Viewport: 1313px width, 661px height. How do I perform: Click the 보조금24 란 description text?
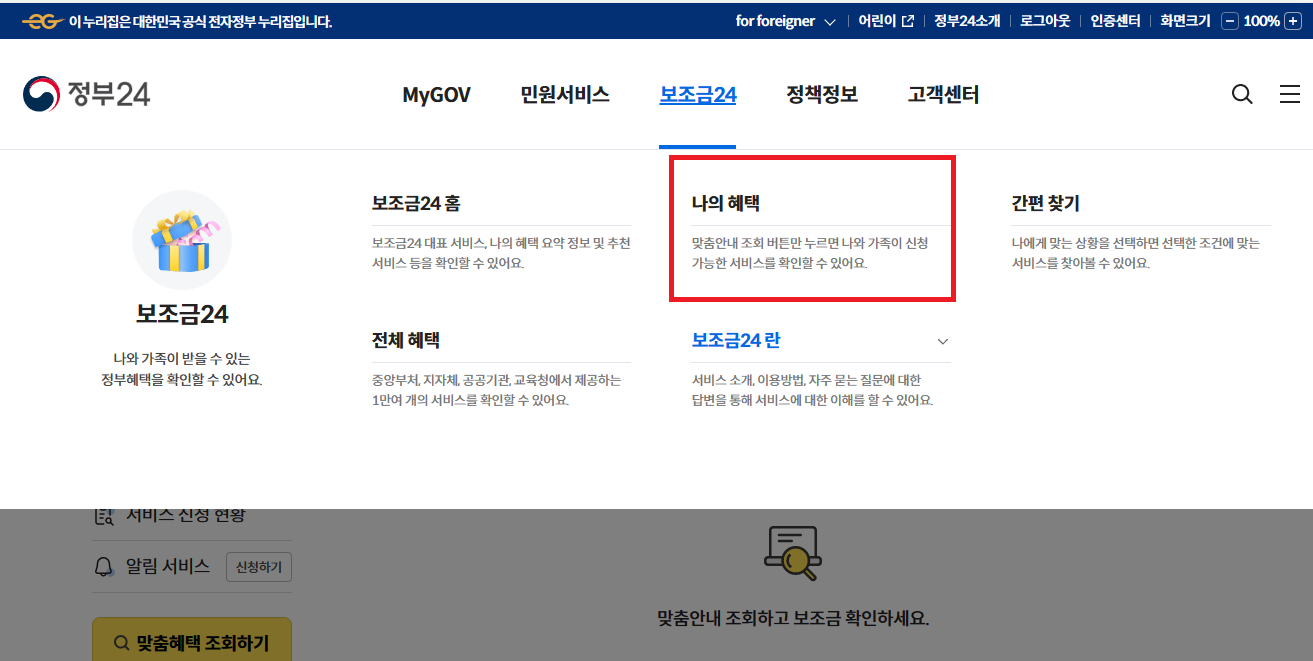tap(812, 390)
